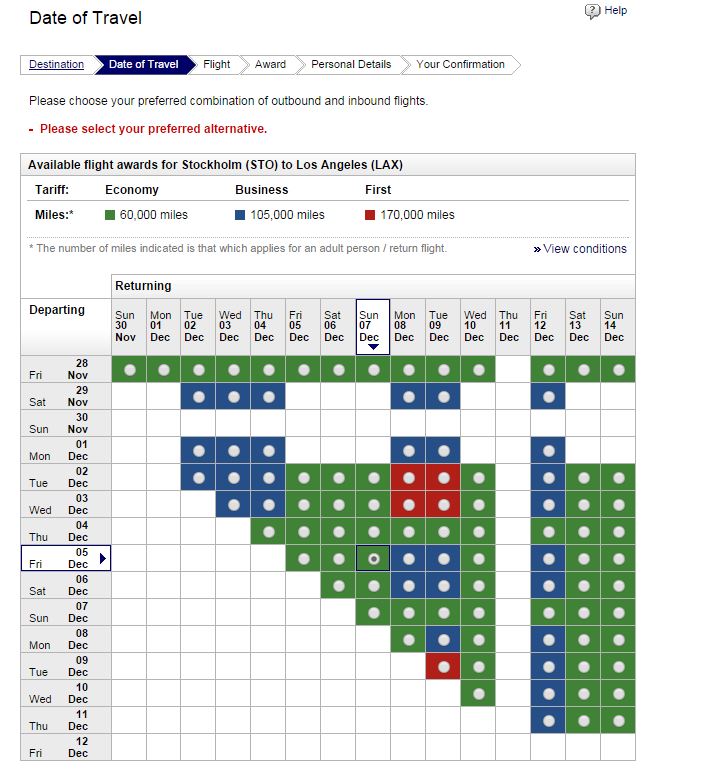Click the View conditions double-arrow icon
This screenshot has height=778, width=721.
click(x=537, y=249)
